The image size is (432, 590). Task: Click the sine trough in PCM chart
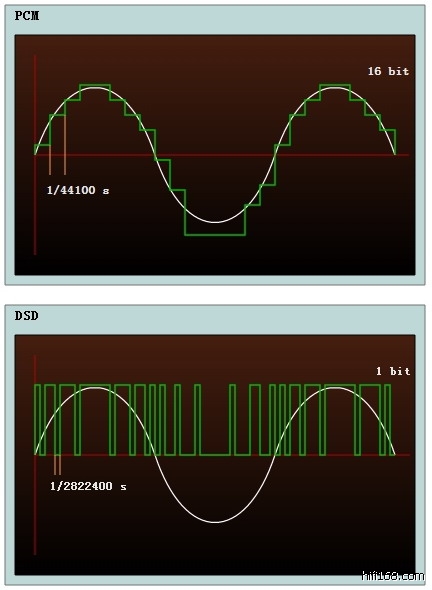215,222
